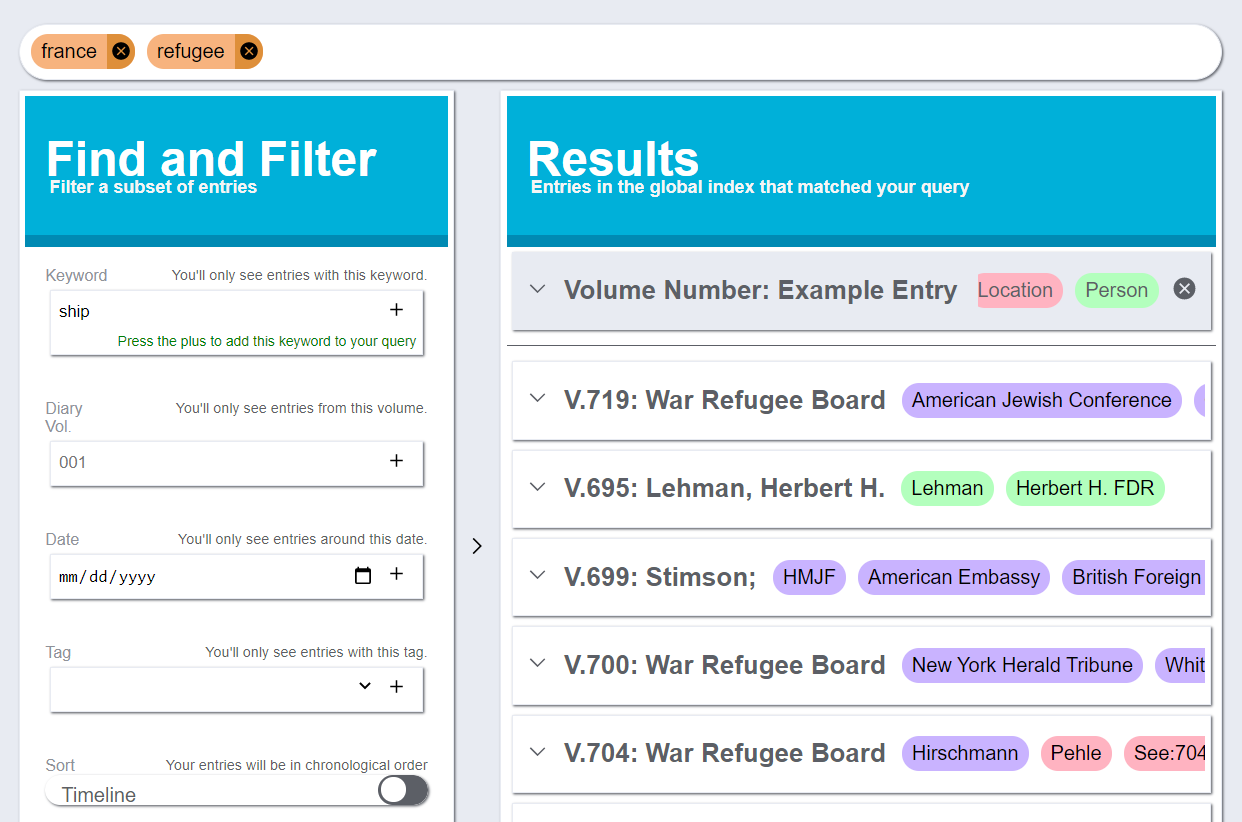Collapse the Find and Filter panel arrow

pyautogui.click(x=477, y=546)
